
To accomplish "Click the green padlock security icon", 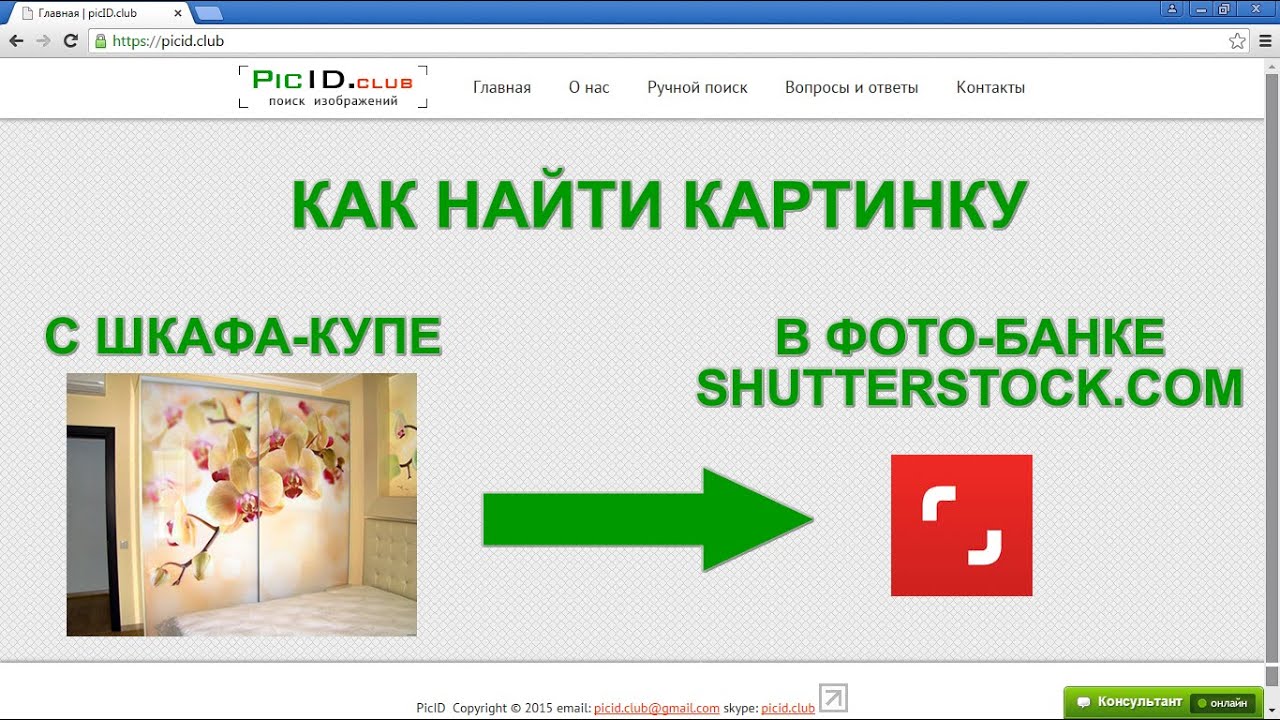I will click(99, 41).
